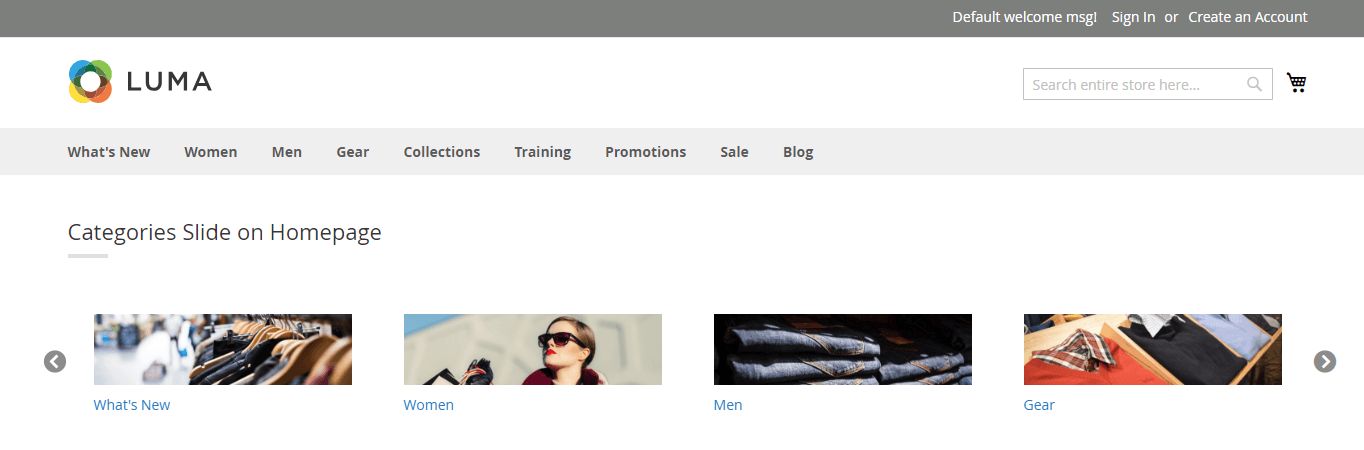The image size is (1364, 450).
Task: Click the Luma logo icon
Action: click(90, 81)
